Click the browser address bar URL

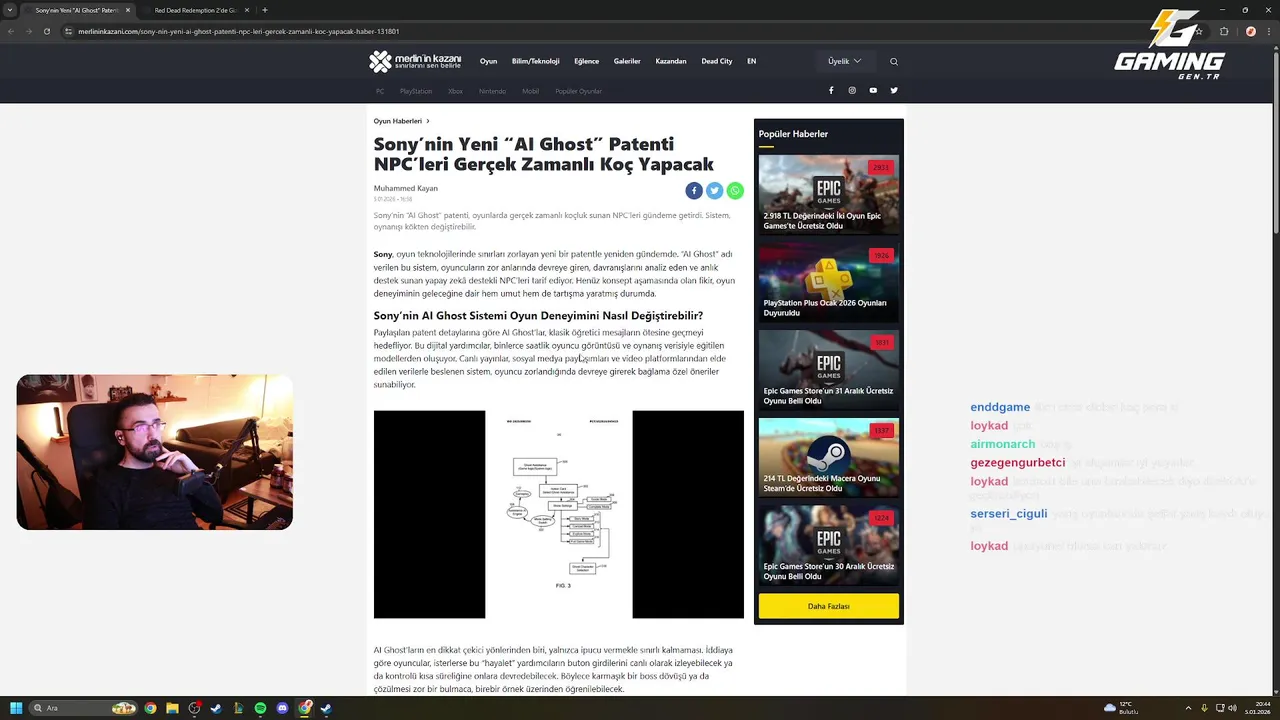(239, 31)
